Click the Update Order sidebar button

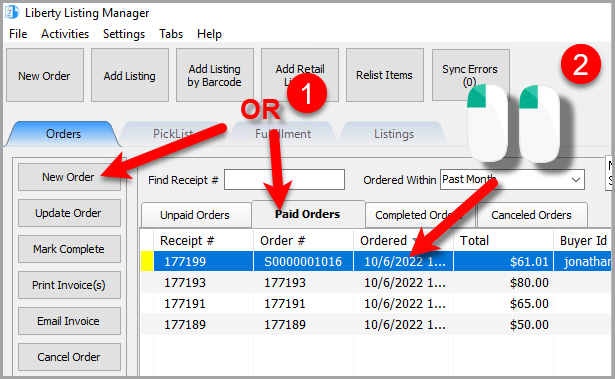pyautogui.click(x=69, y=213)
